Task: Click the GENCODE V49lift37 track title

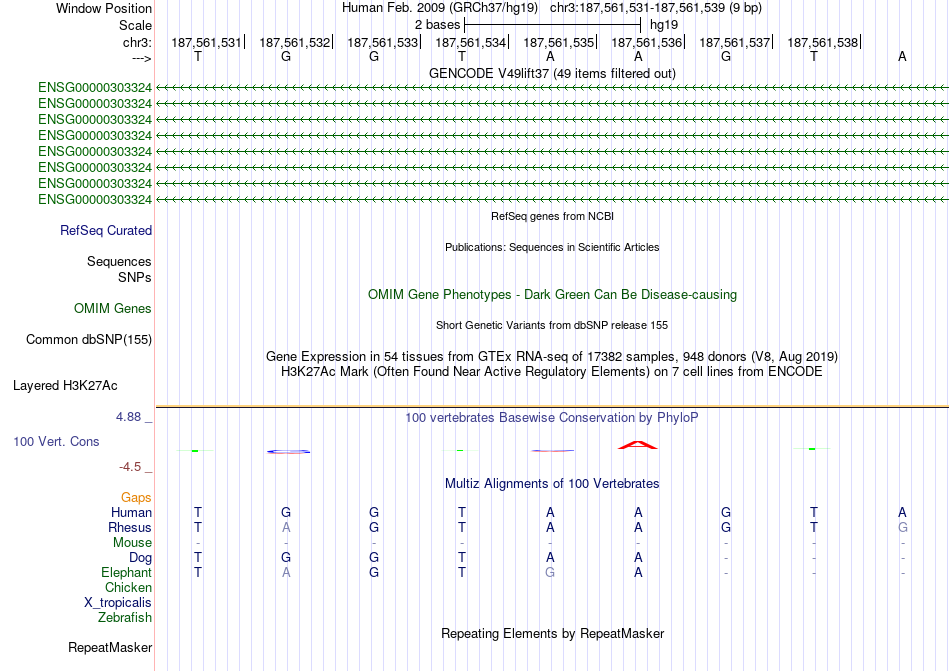Action: tap(552, 74)
